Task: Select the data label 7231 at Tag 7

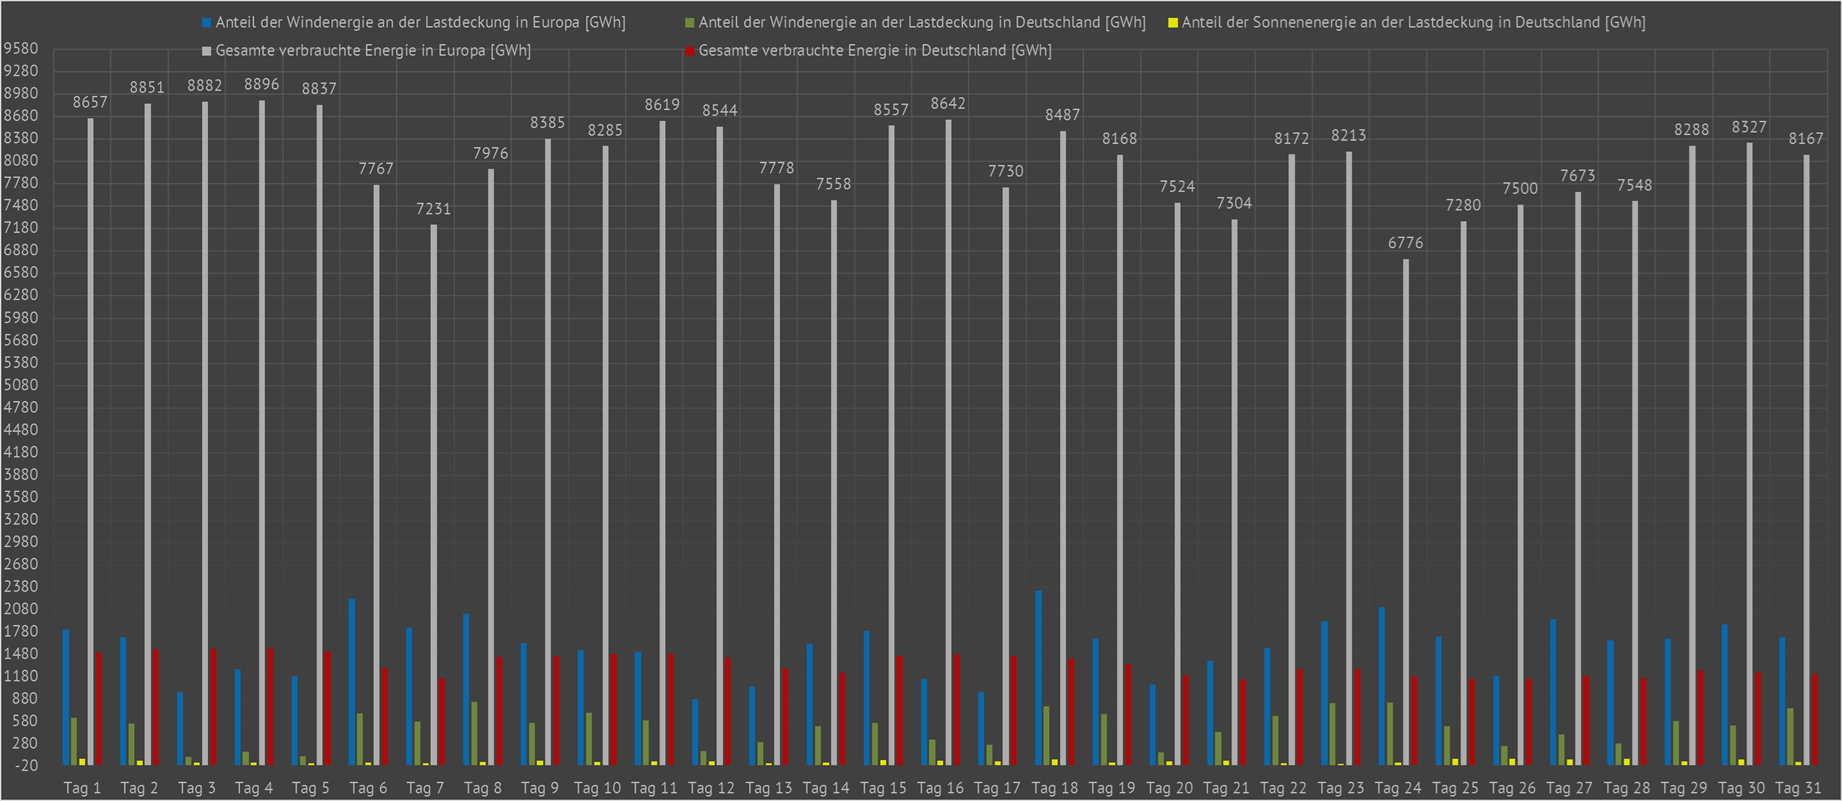Action: [433, 209]
